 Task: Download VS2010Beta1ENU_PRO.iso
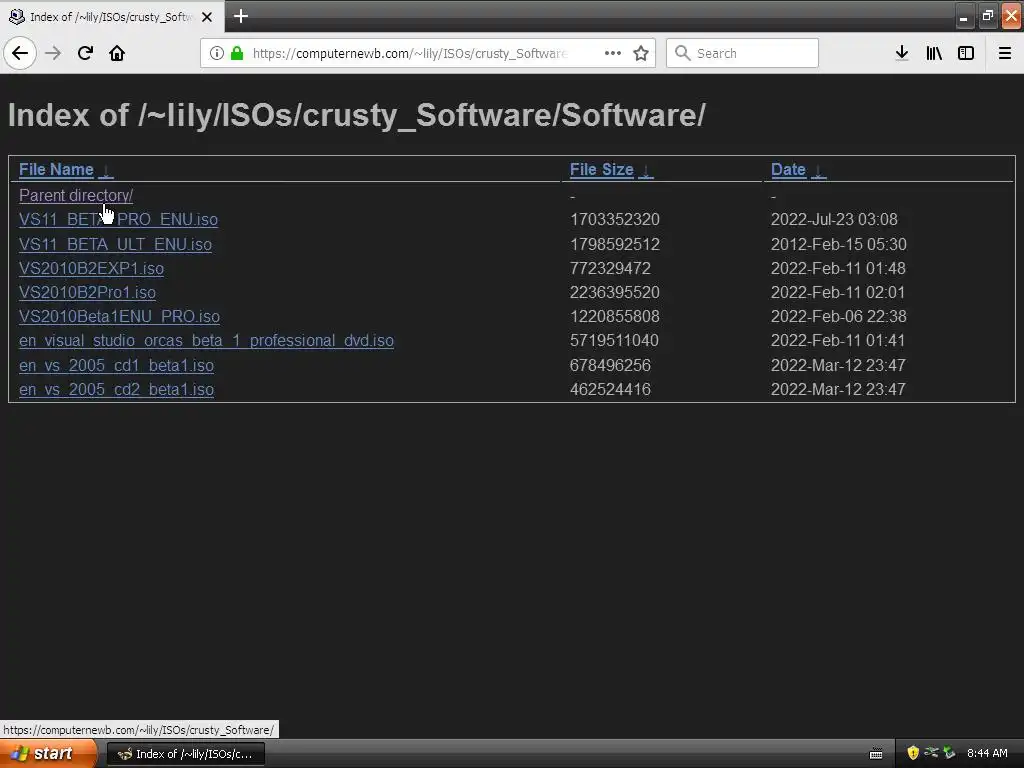pos(119,317)
